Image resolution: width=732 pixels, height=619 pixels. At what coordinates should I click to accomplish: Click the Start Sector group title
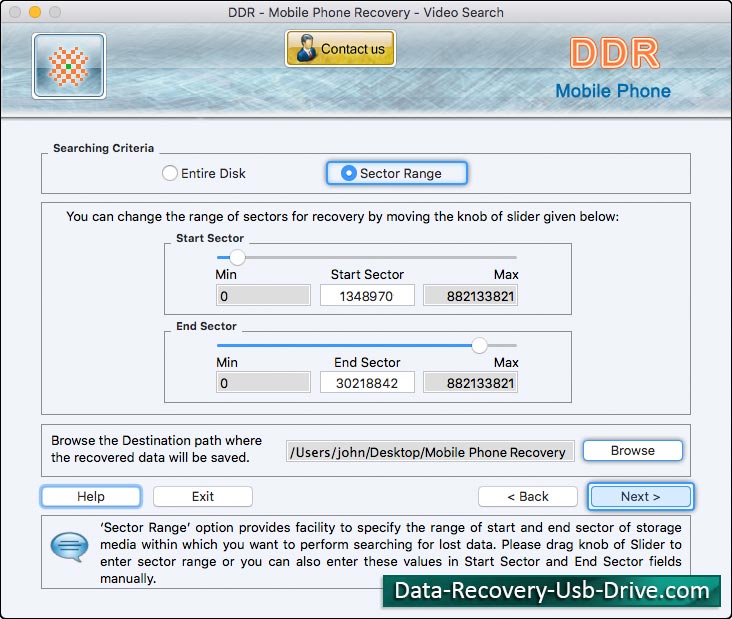[210, 238]
